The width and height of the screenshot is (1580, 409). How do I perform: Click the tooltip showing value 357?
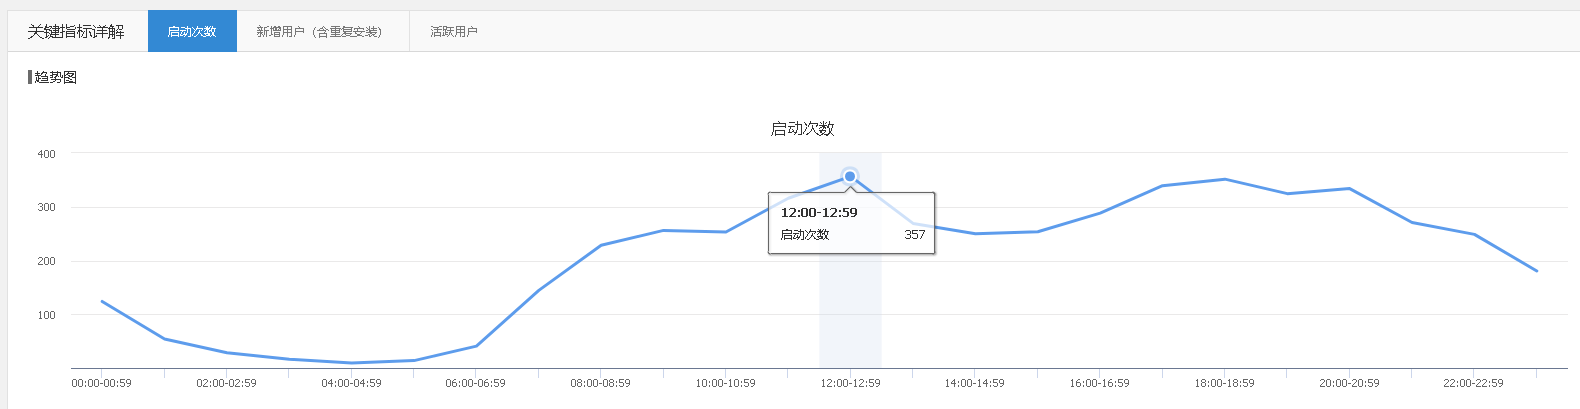pyautogui.click(x=852, y=223)
